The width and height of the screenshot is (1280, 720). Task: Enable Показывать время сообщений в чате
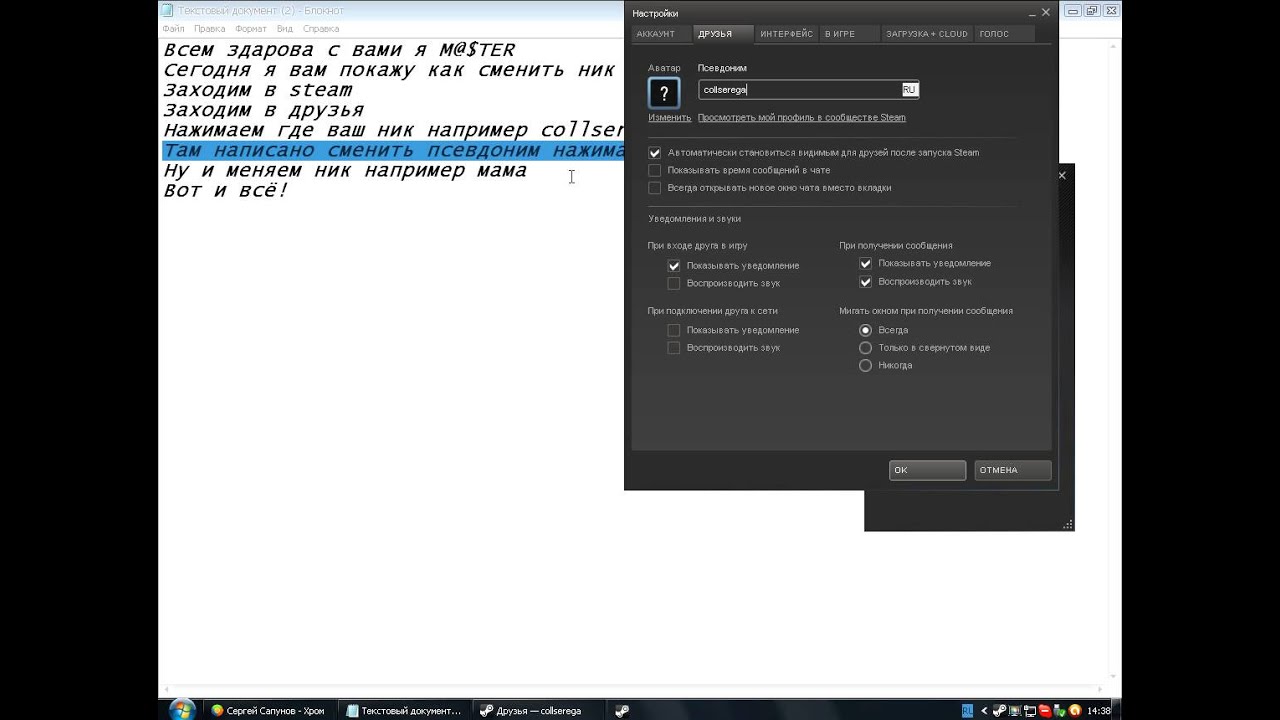tap(655, 170)
